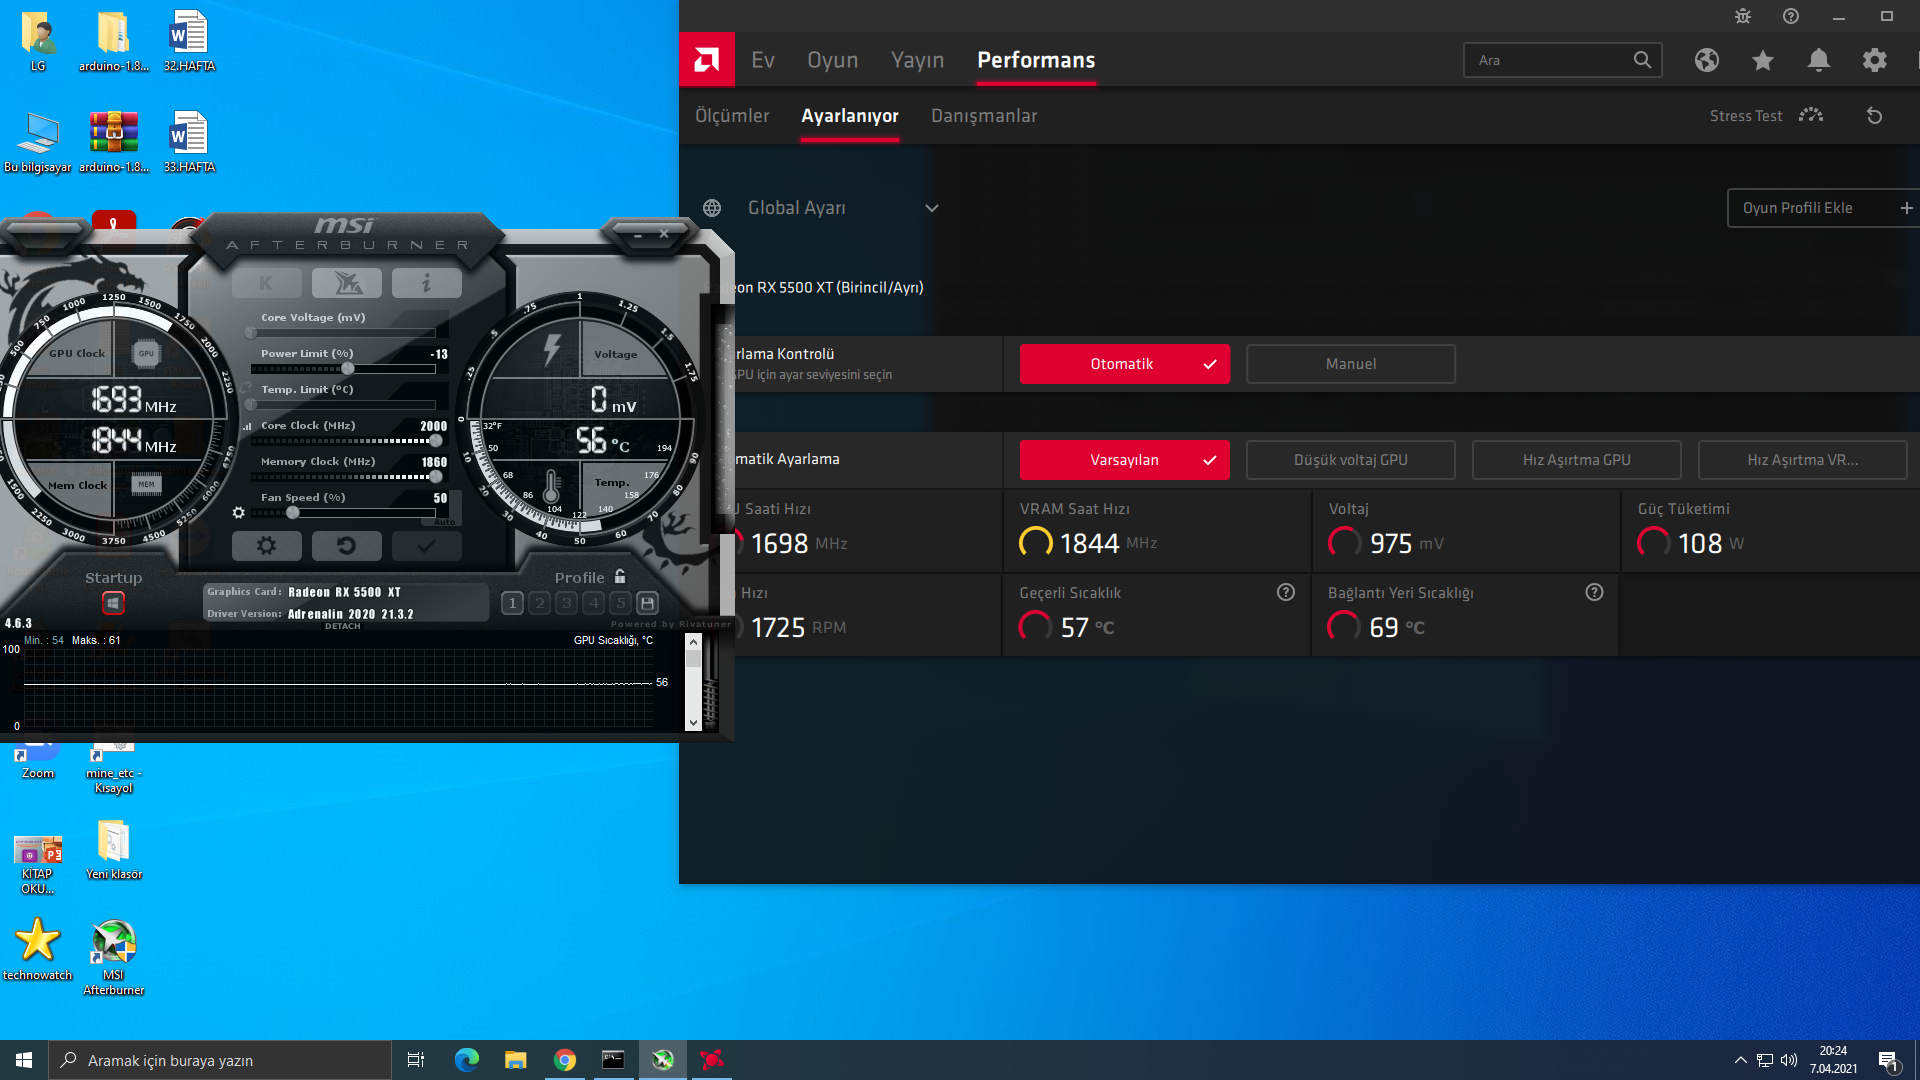This screenshot has width=1920, height=1080.
Task: Open Afterburner info (i) button
Action: [x=426, y=284]
